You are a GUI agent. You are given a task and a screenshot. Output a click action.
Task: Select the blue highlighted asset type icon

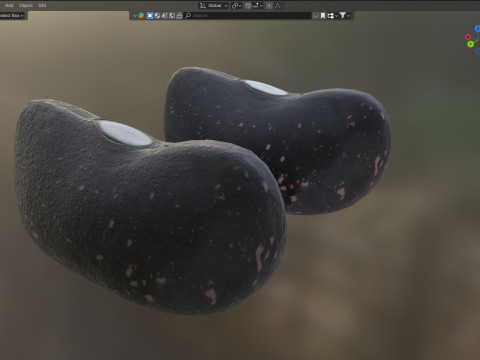coord(150,16)
